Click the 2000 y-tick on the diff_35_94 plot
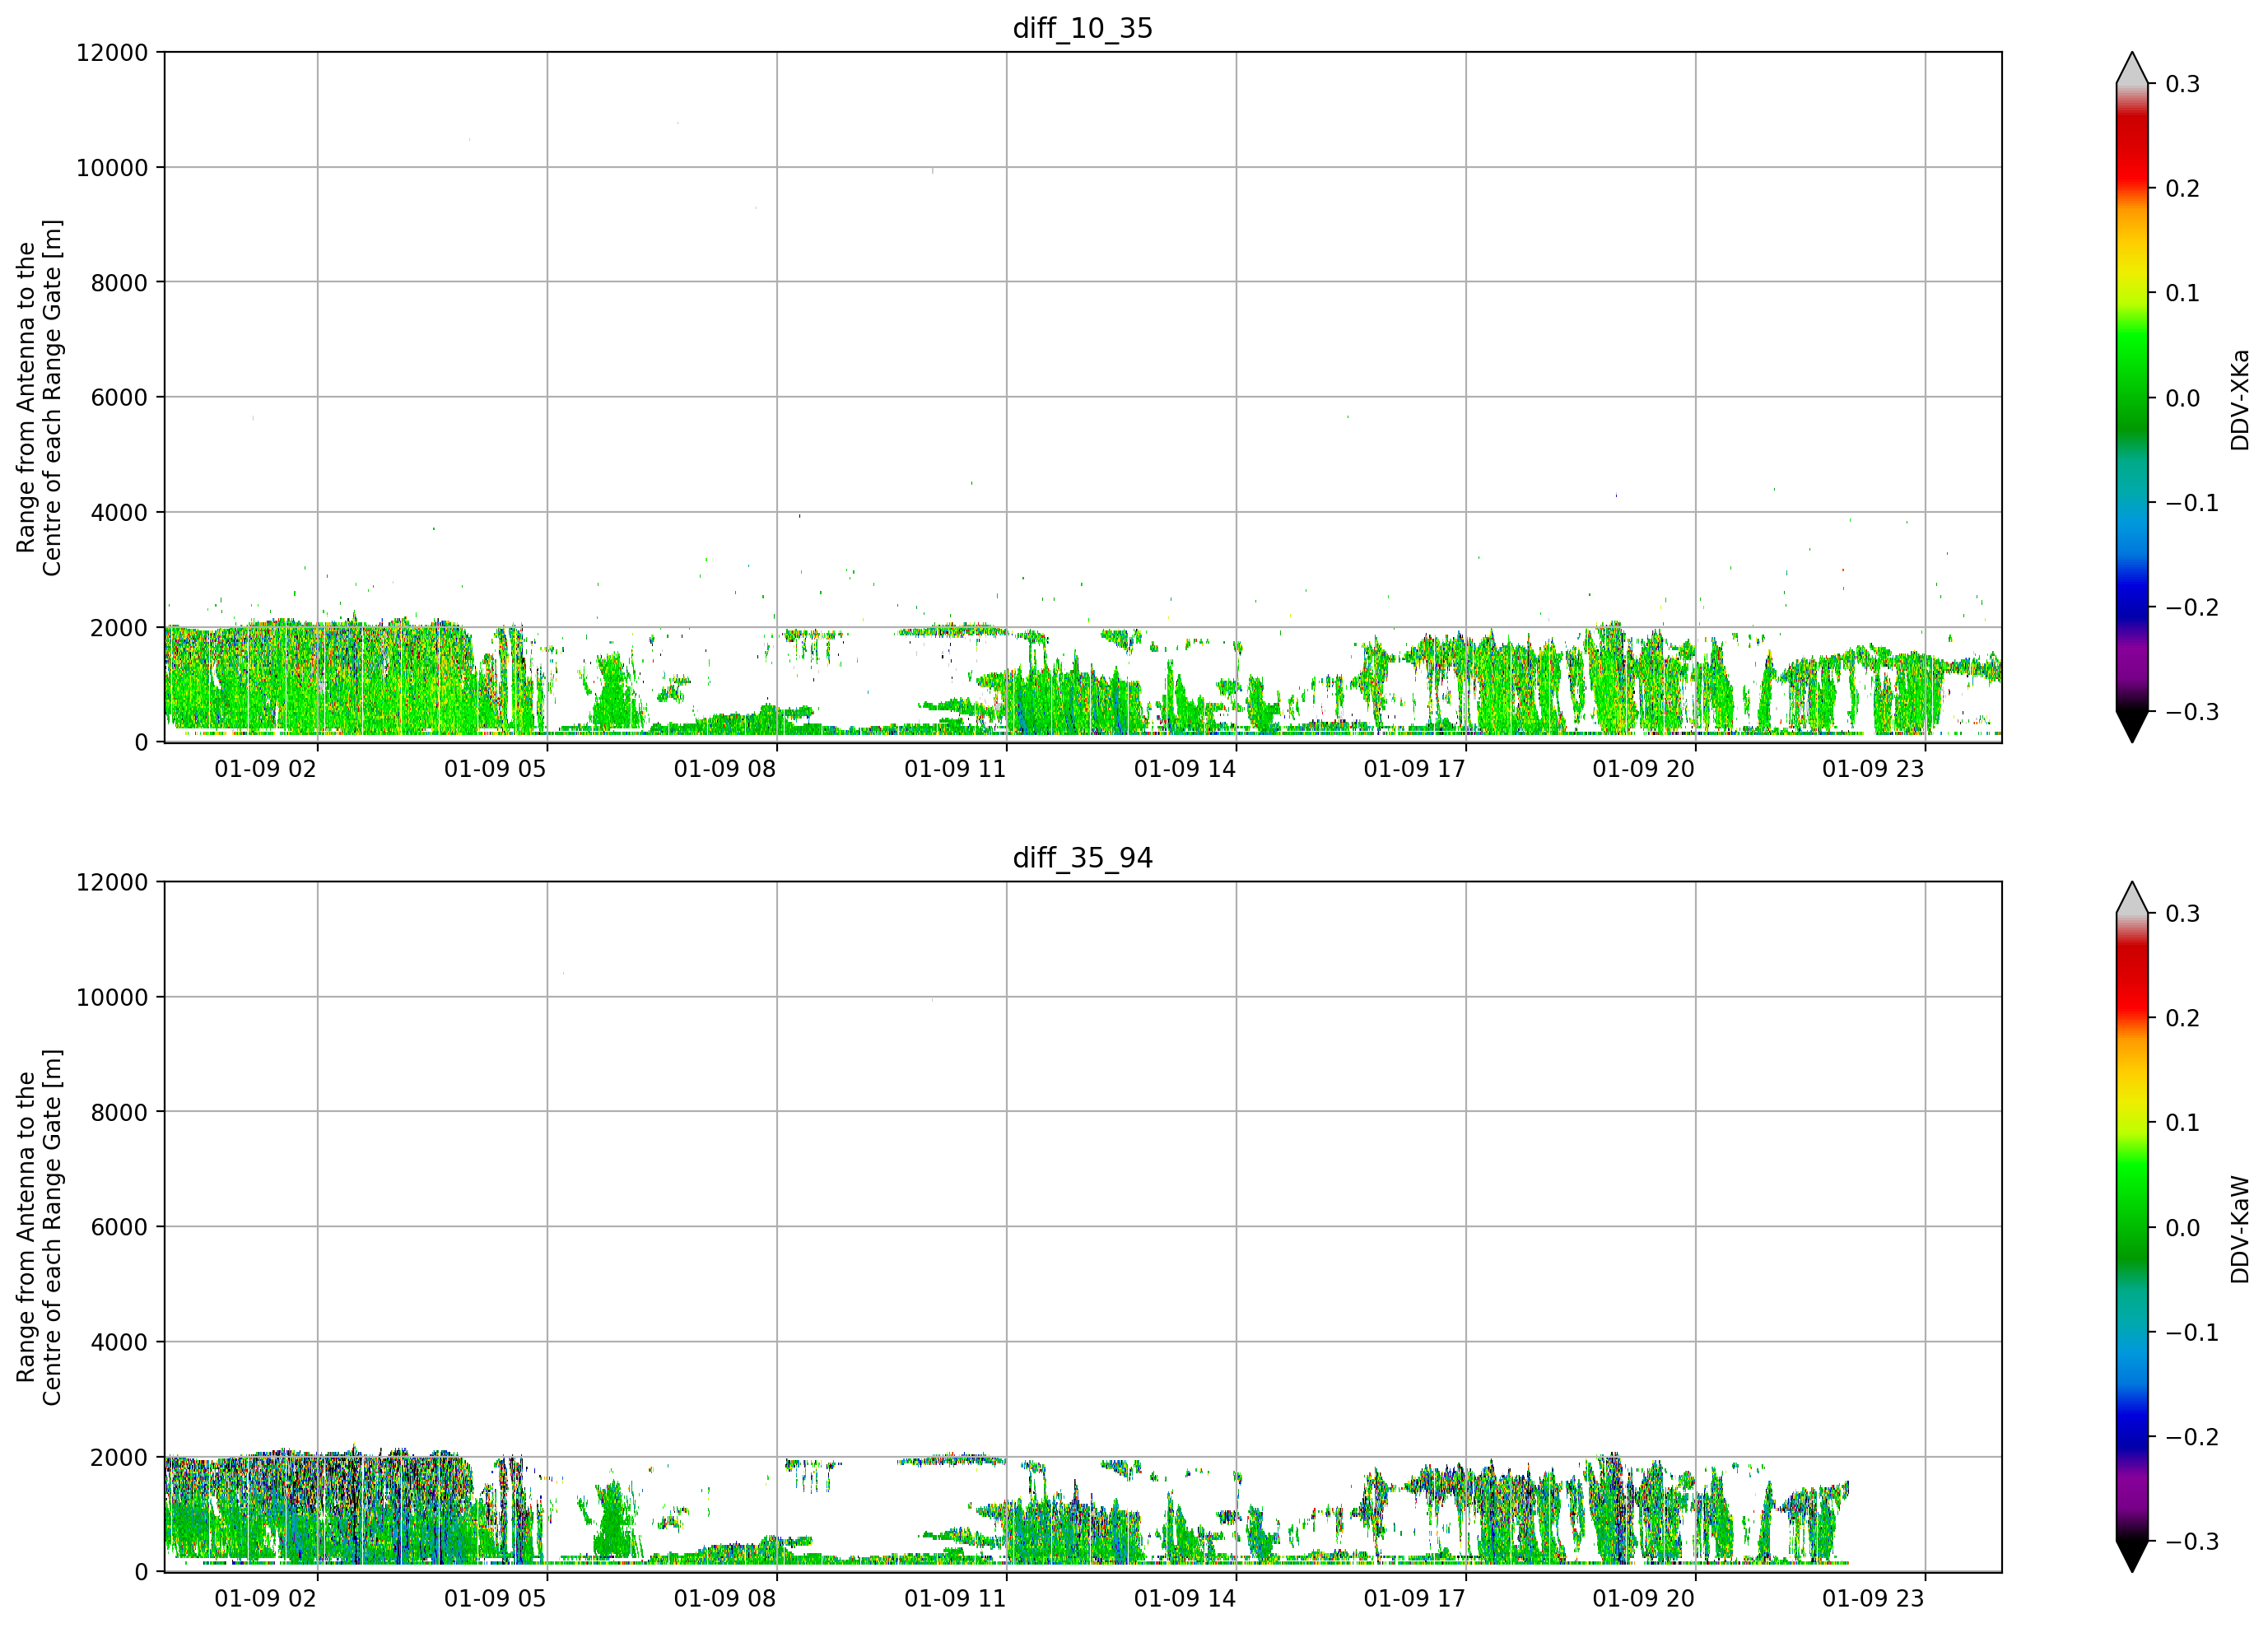This screenshot has width=2268, height=1628. [x=119, y=1458]
